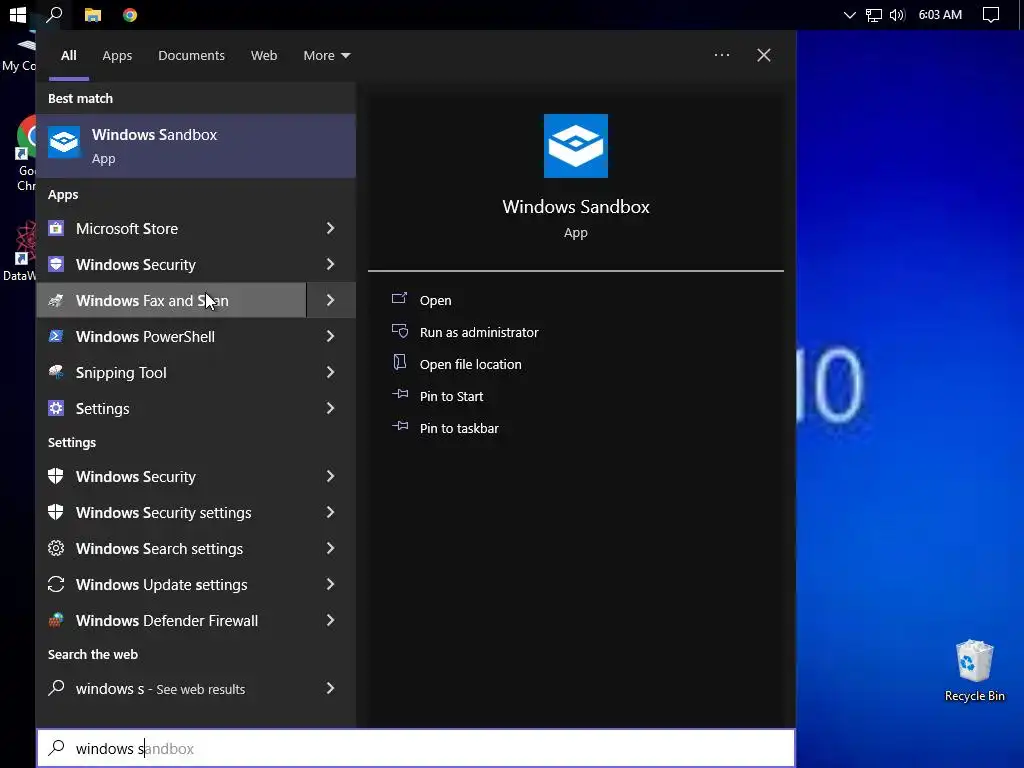Click web search magnifier icon for windows s
Image resolution: width=1024 pixels, height=768 pixels.
click(56, 688)
